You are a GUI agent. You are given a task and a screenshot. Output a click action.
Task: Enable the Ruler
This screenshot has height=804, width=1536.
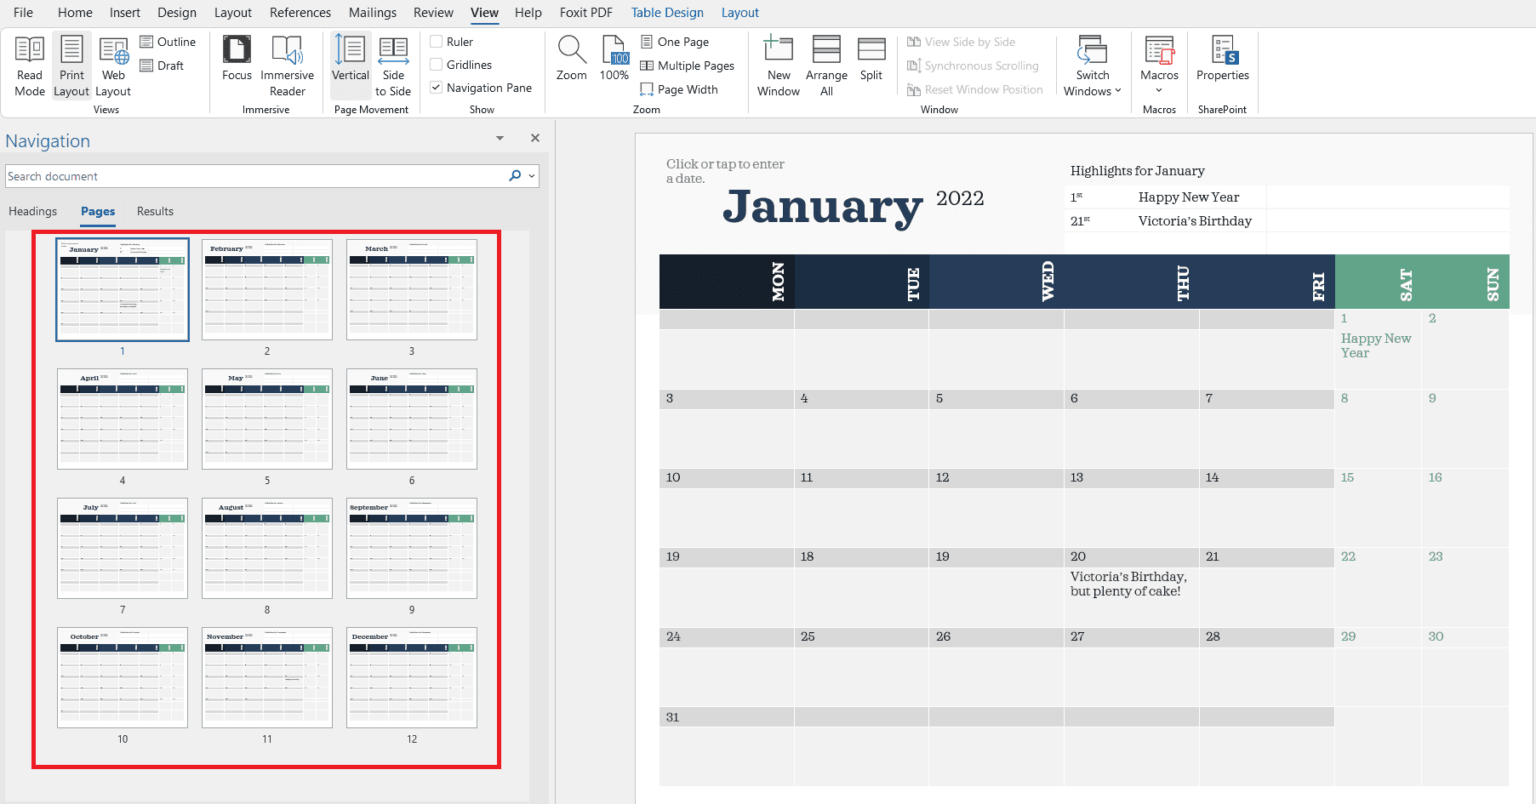coord(437,41)
